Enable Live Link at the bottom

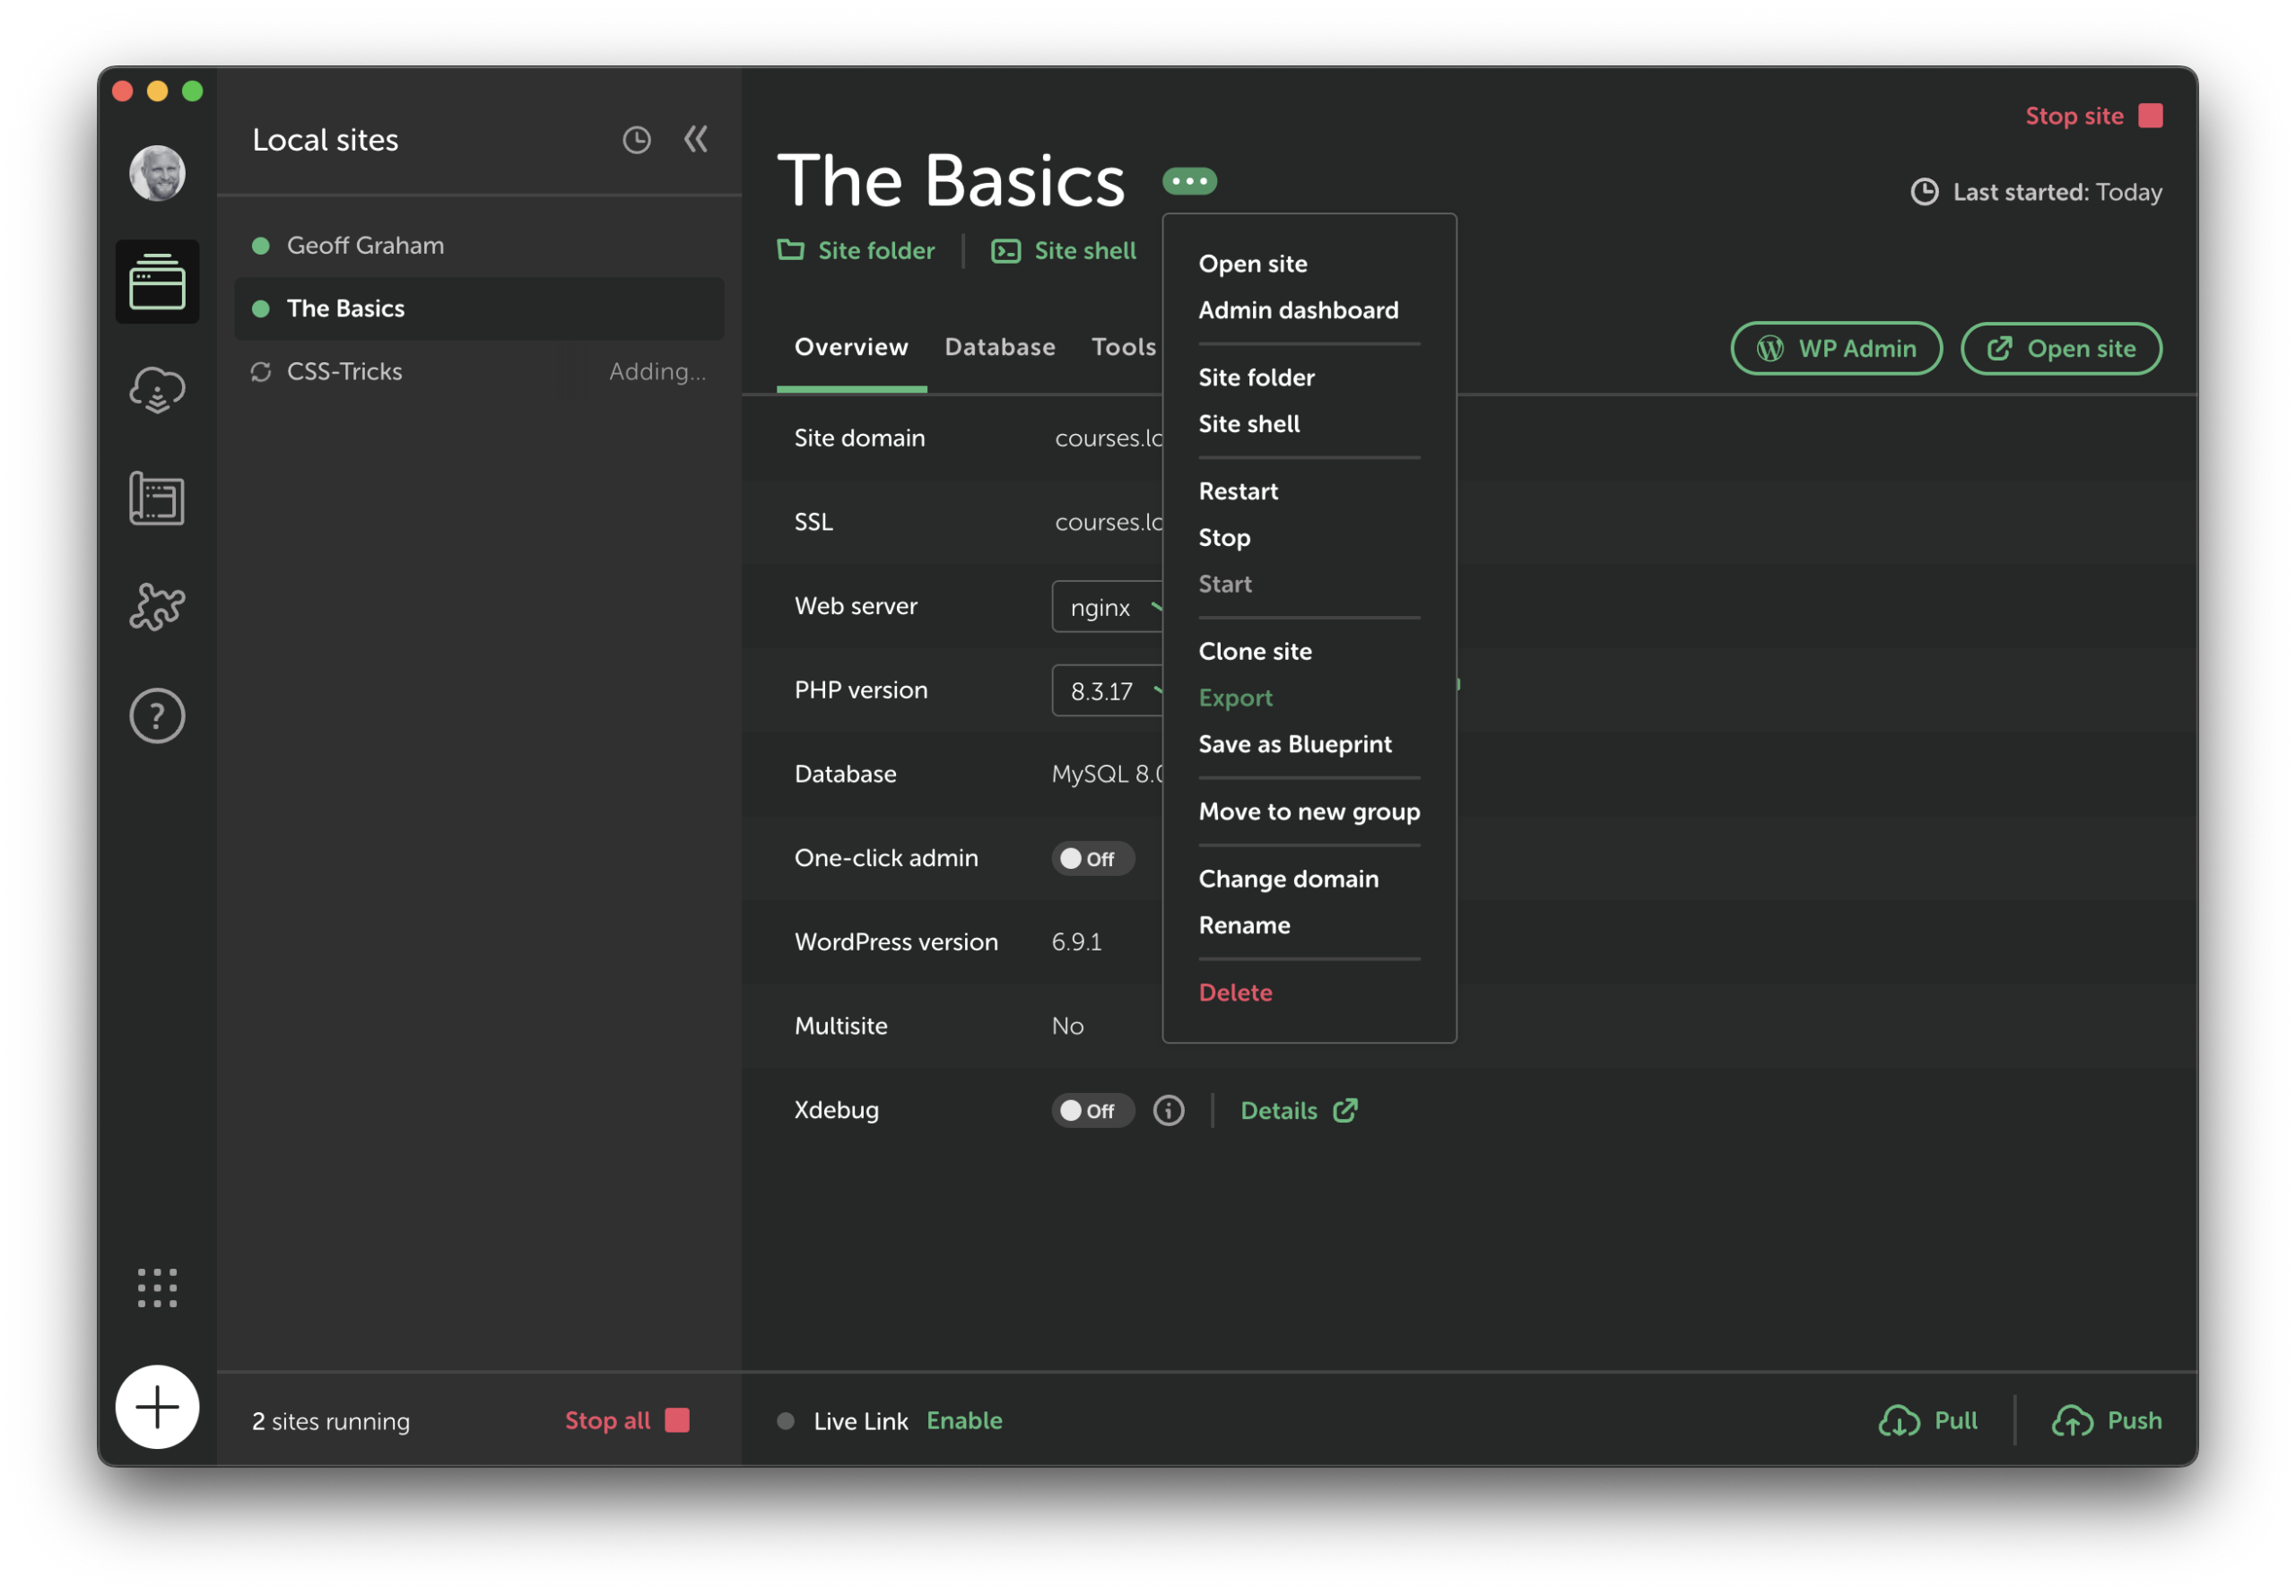[x=963, y=1420]
